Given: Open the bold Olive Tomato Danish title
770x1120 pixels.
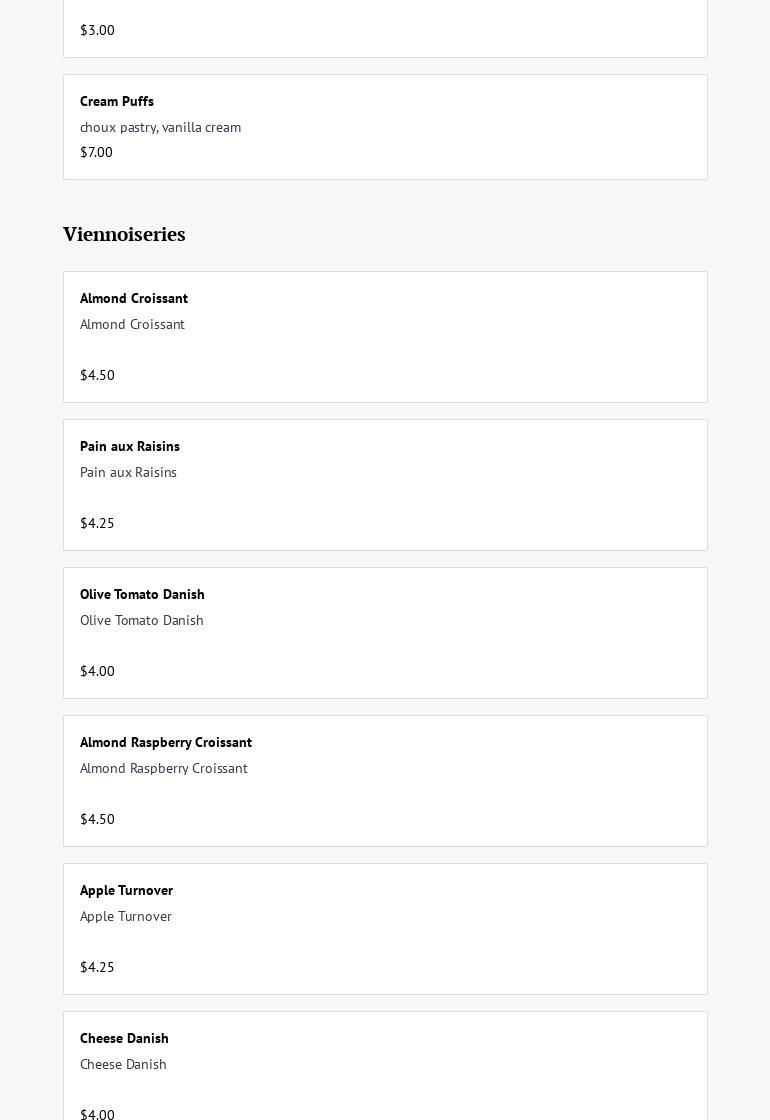Looking at the screenshot, I should coord(142,594).
